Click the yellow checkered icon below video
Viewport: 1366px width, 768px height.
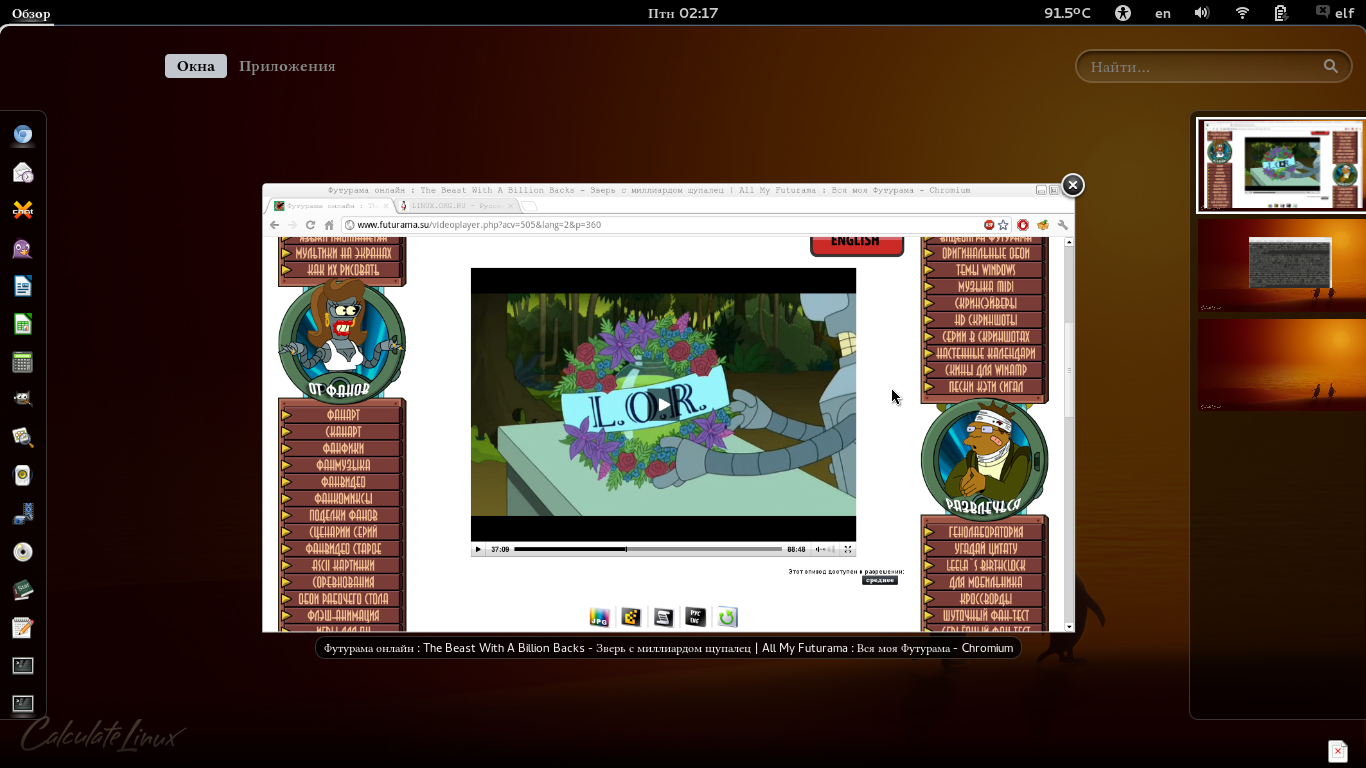coord(631,617)
